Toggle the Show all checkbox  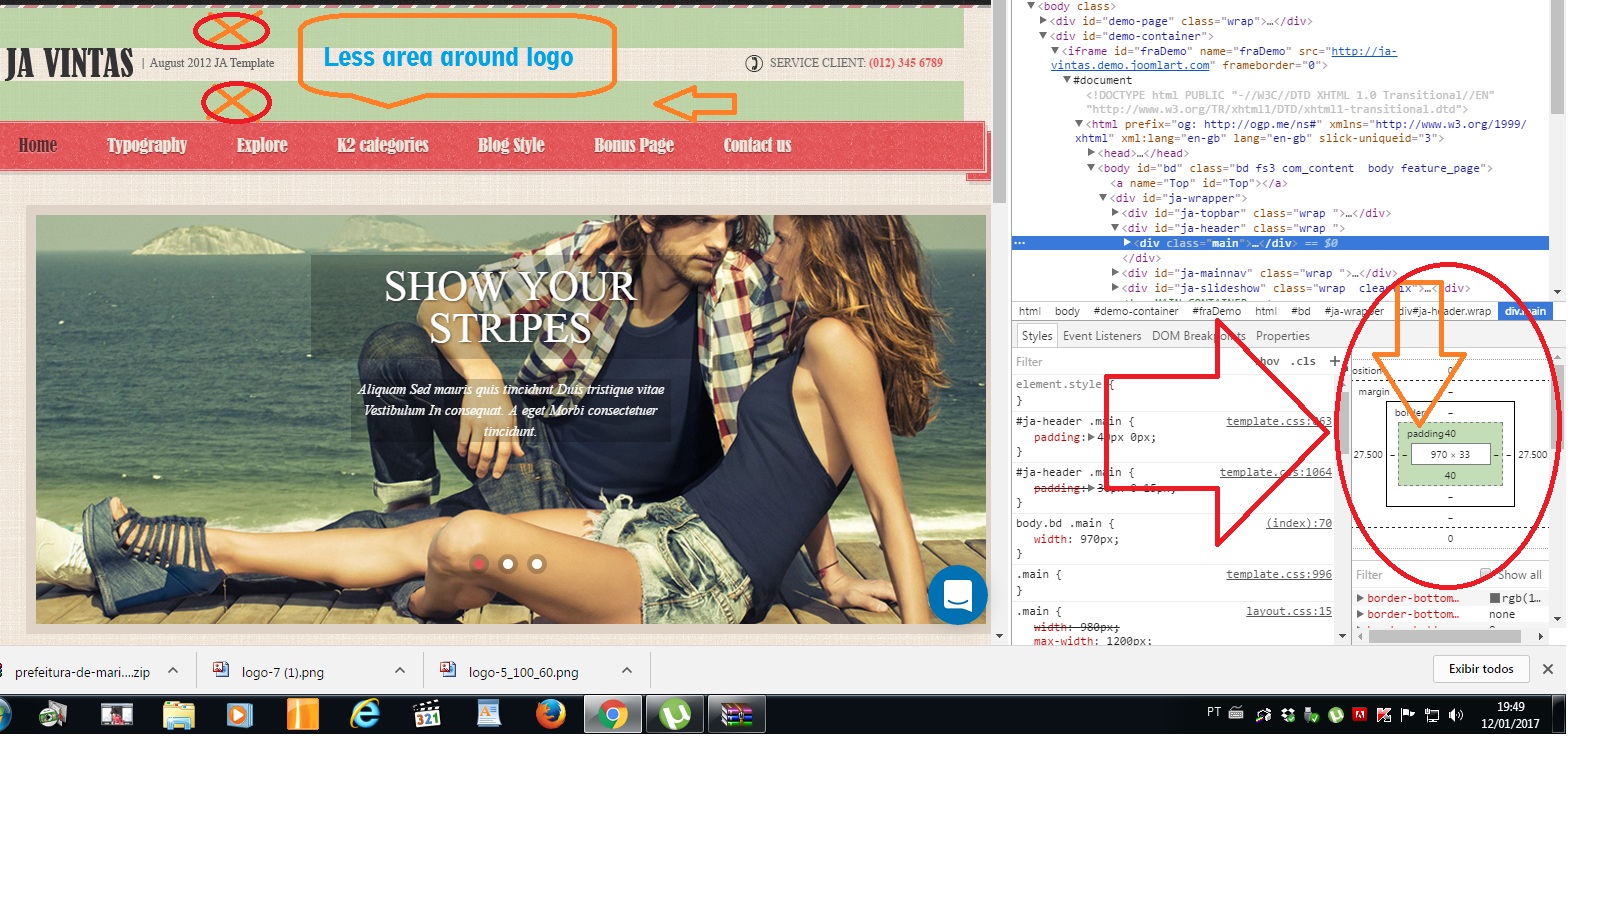coord(1486,574)
